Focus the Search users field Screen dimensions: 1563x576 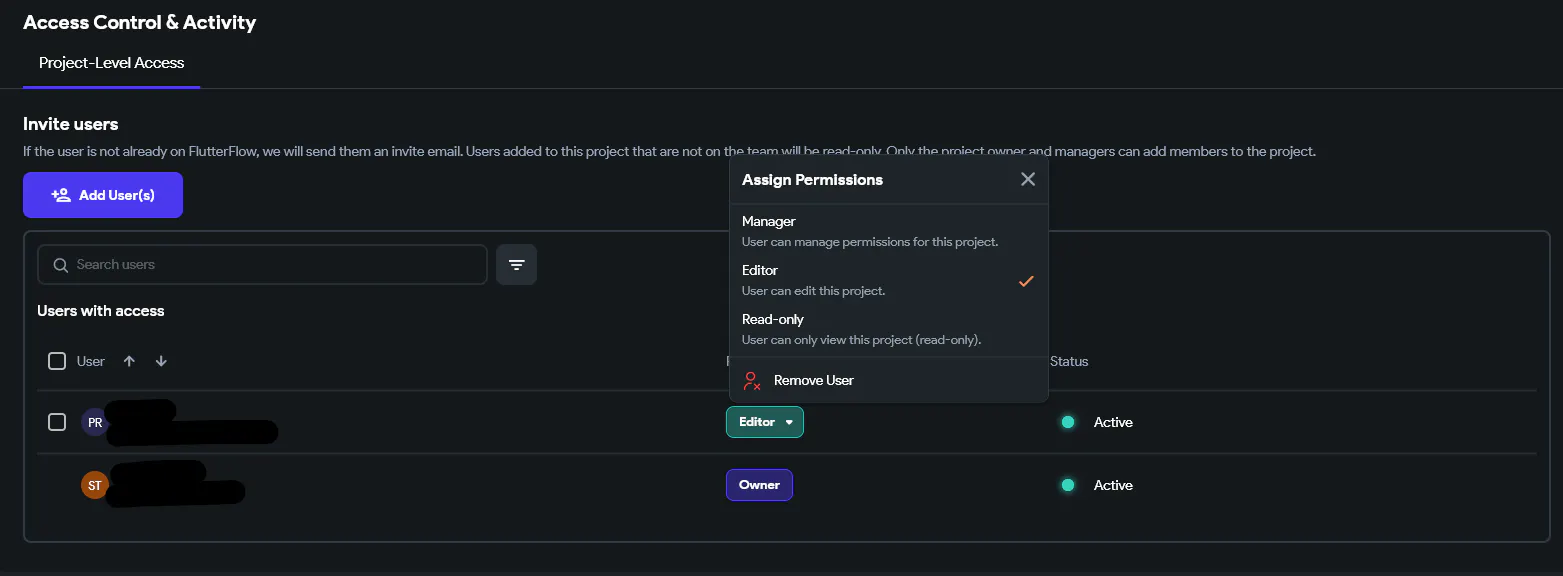click(x=270, y=265)
